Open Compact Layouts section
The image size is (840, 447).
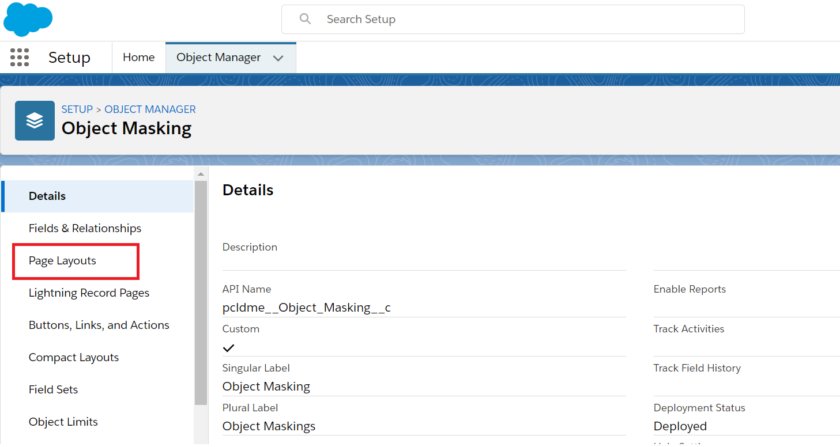coord(73,357)
